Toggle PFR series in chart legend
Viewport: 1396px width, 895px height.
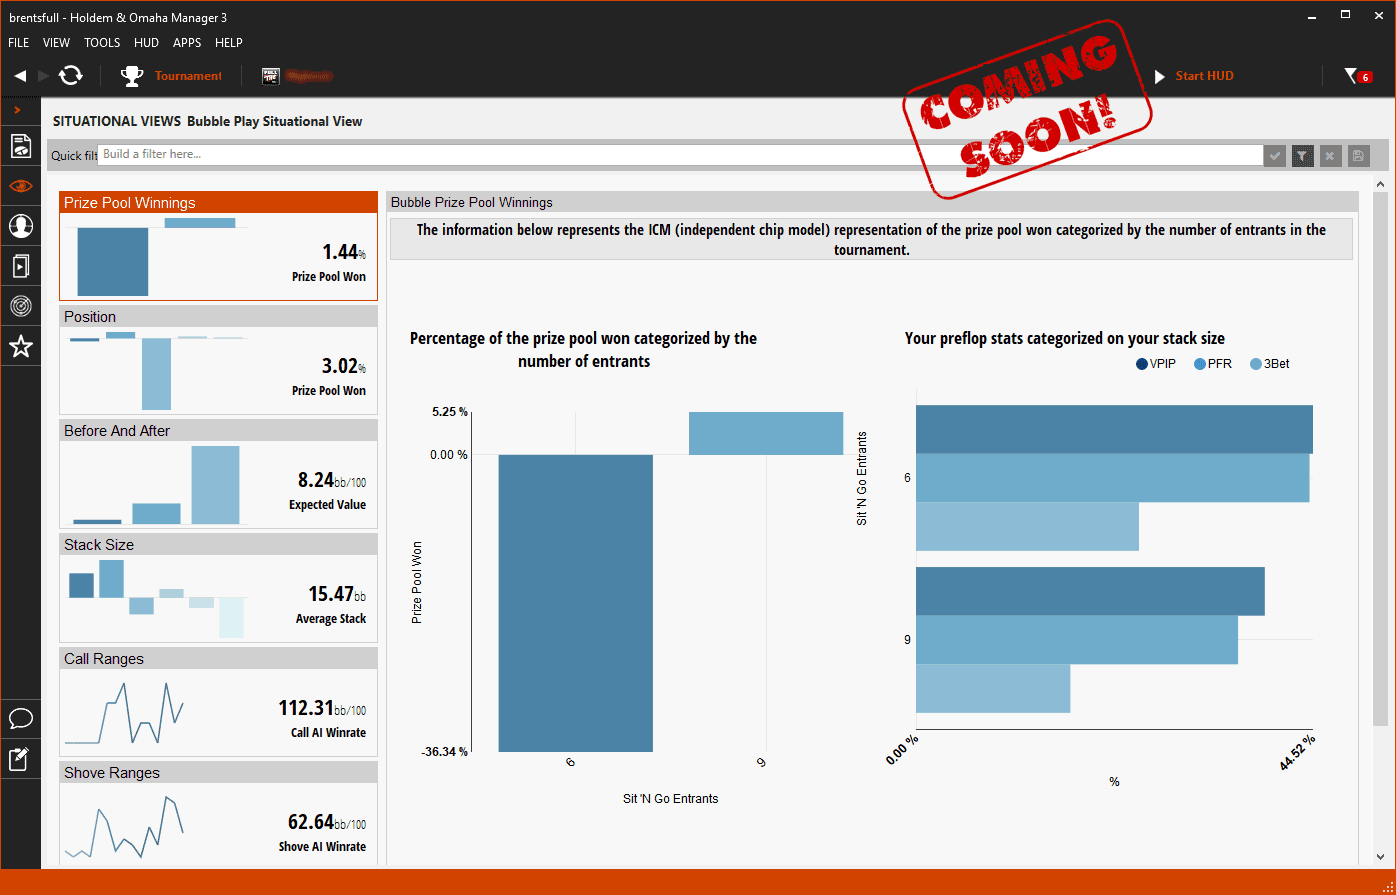tap(1213, 364)
